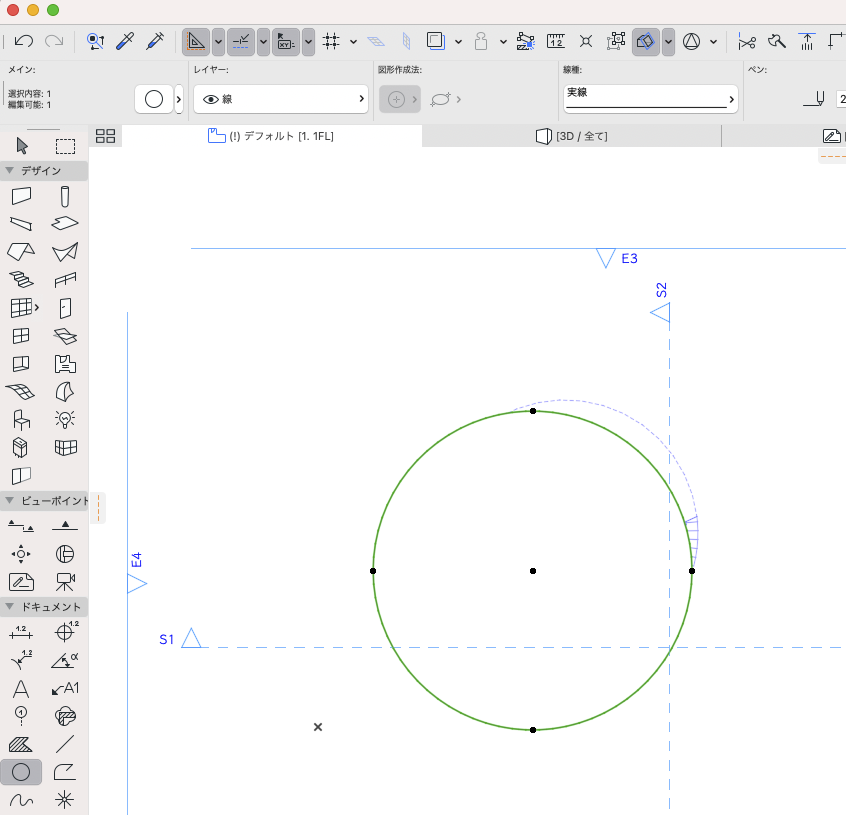Screen dimensions: 846x815
Task: Toggle guide lines
Action: pos(196,42)
